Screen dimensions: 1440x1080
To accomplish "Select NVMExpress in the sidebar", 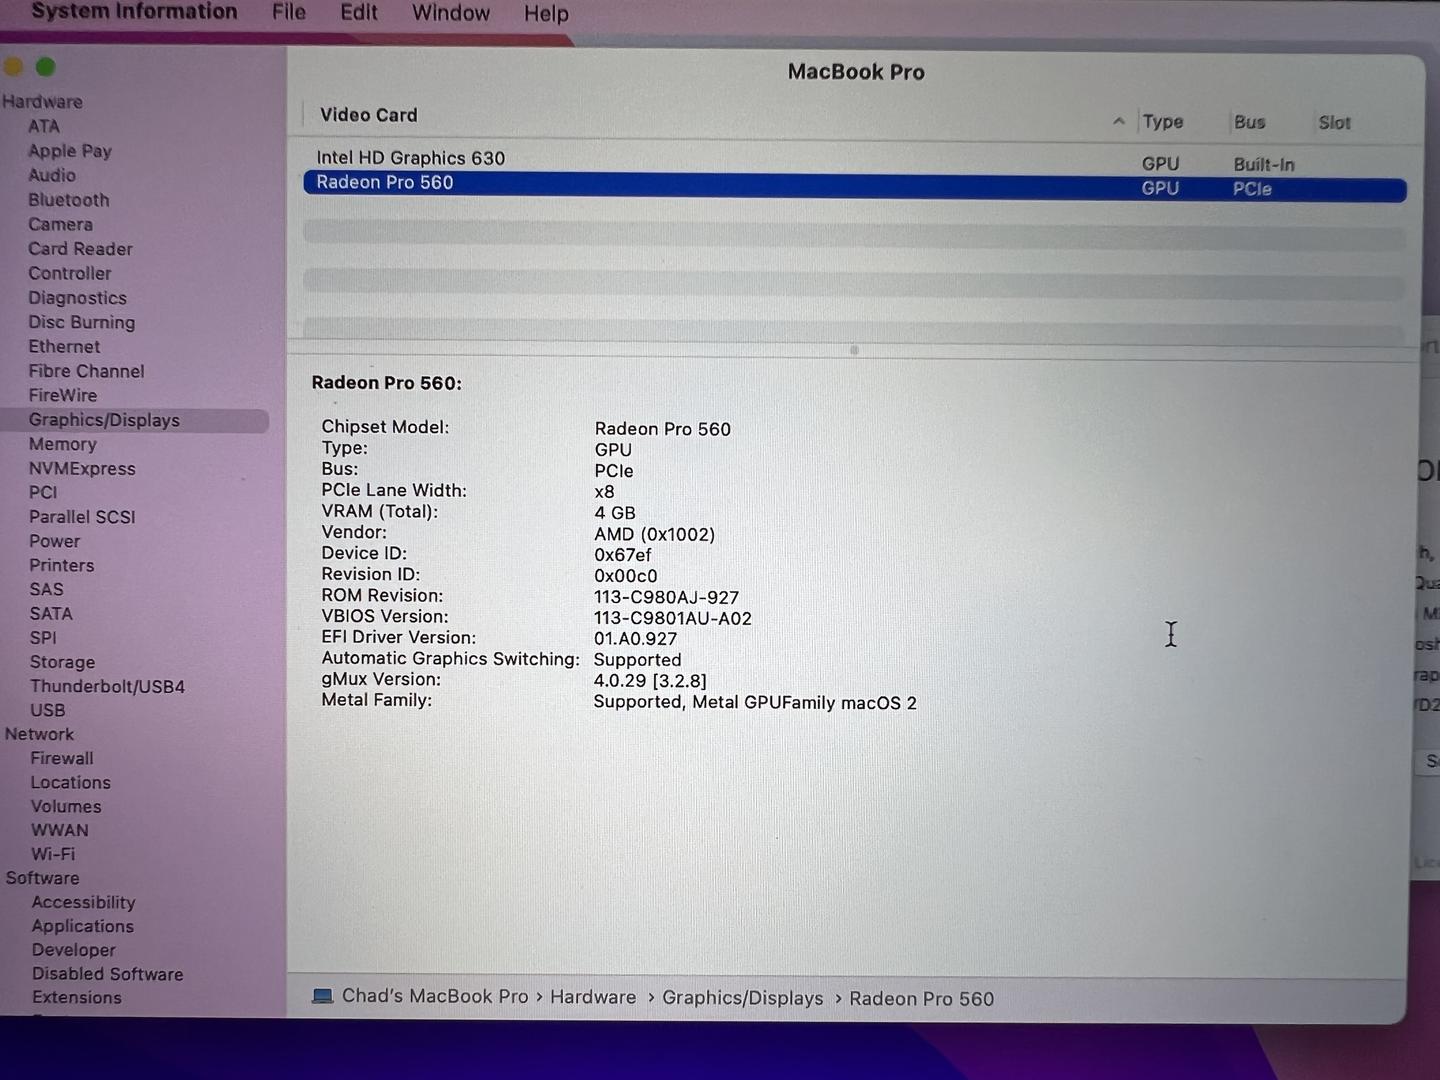I will tap(82, 469).
